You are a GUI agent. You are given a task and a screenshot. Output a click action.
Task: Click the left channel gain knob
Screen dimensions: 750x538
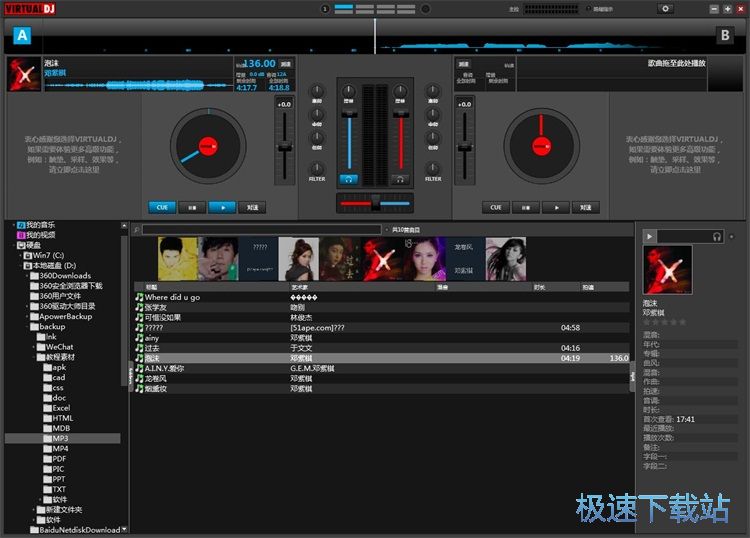click(x=349, y=91)
